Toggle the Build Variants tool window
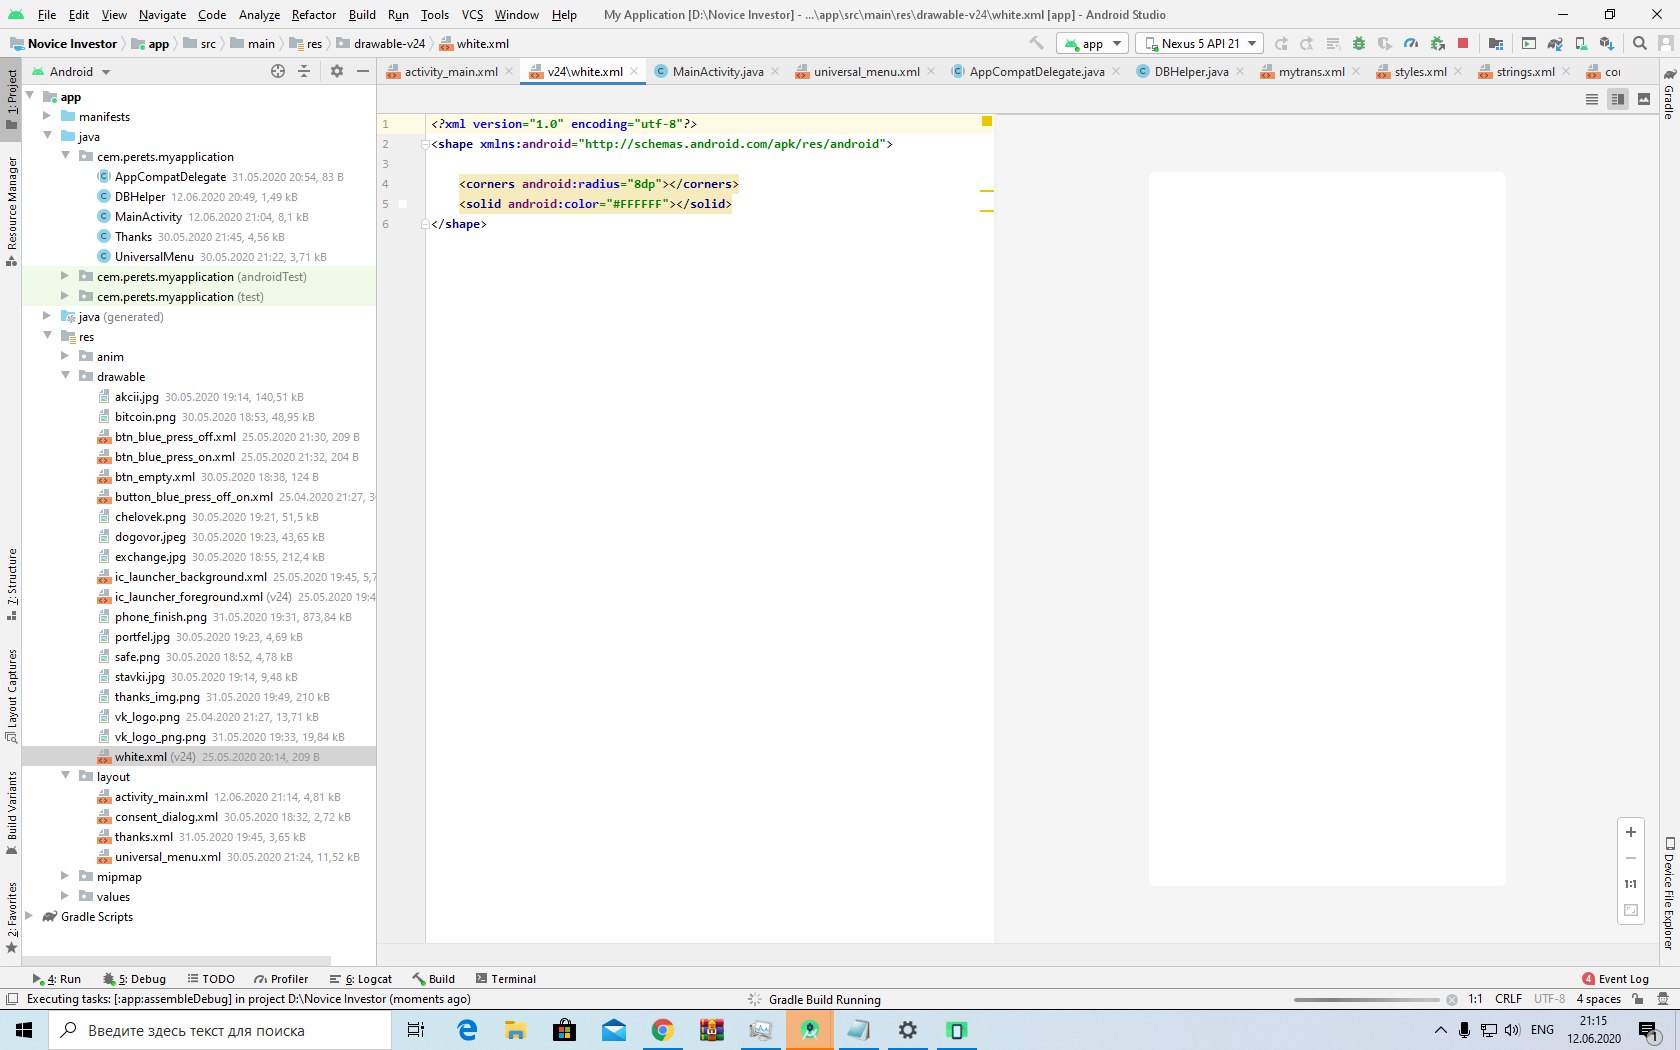Image resolution: width=1680 pixels, height=1050 pixels. pos(12,812)
